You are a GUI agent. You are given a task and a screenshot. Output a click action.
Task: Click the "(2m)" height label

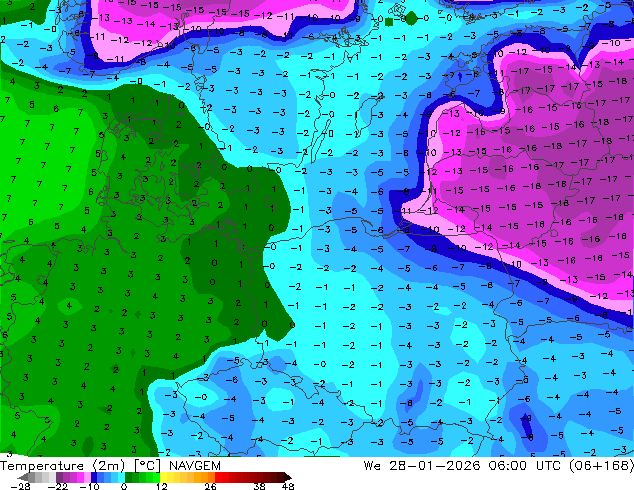click(109, 466)
